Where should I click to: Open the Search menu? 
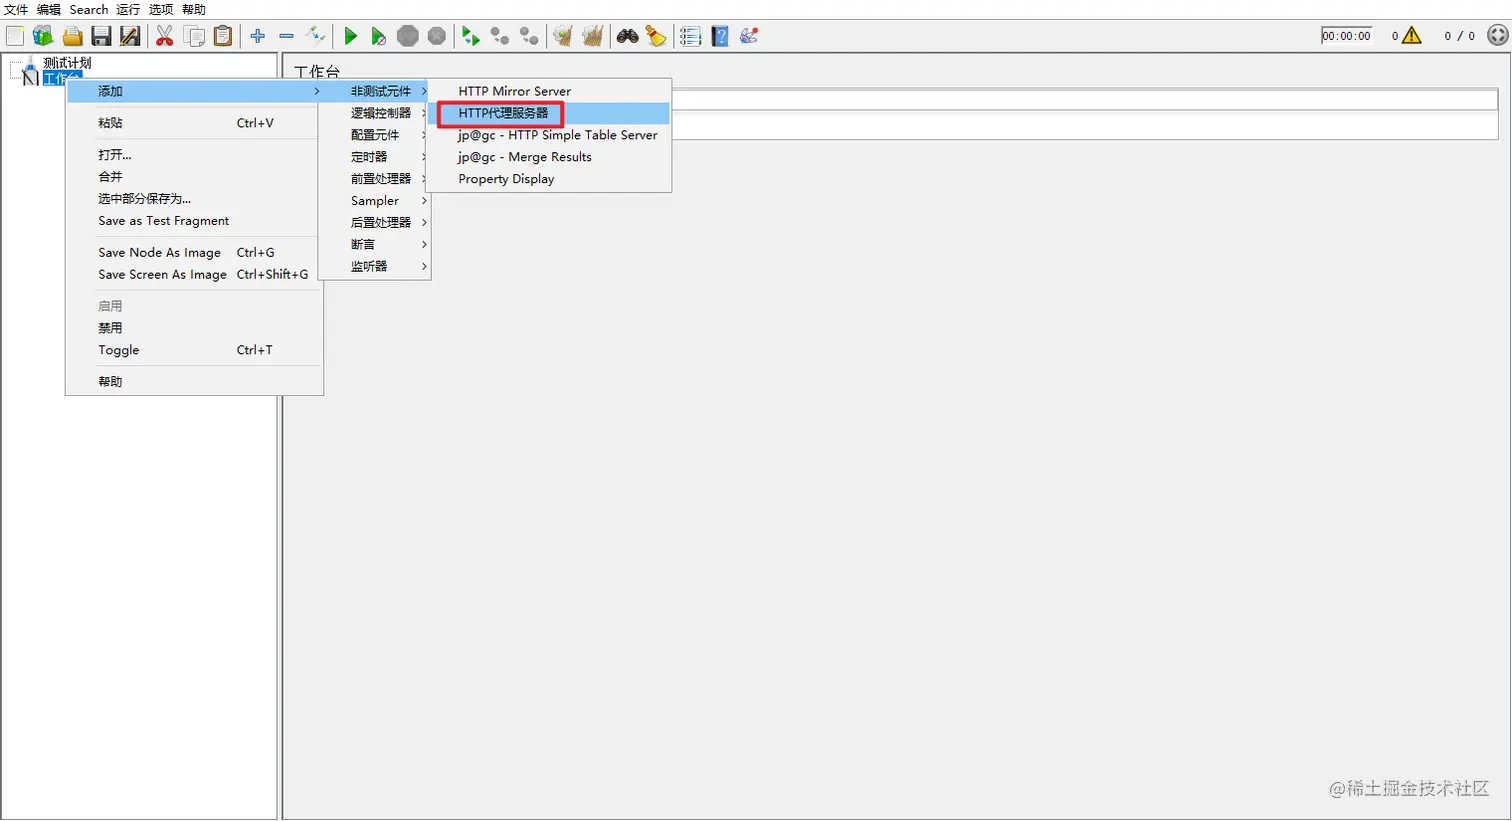coord(89,9)
